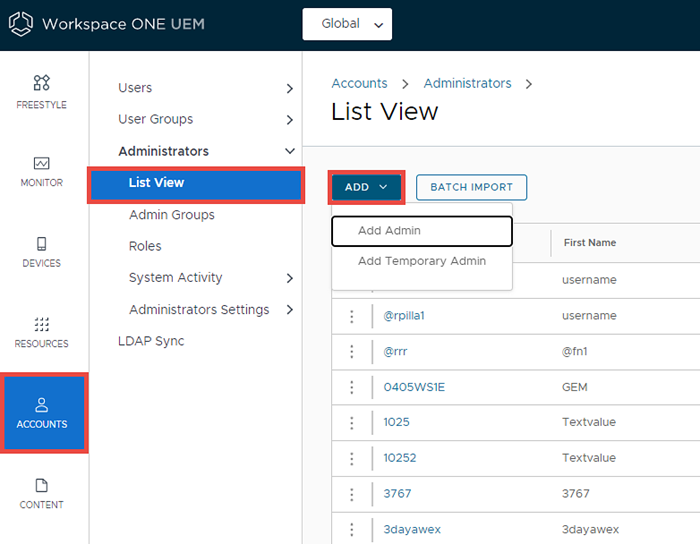Viewport: 700px width, 544px height.
Task: Click the username cell in the @rpilla1 row
Action: [x=589, y=316]
